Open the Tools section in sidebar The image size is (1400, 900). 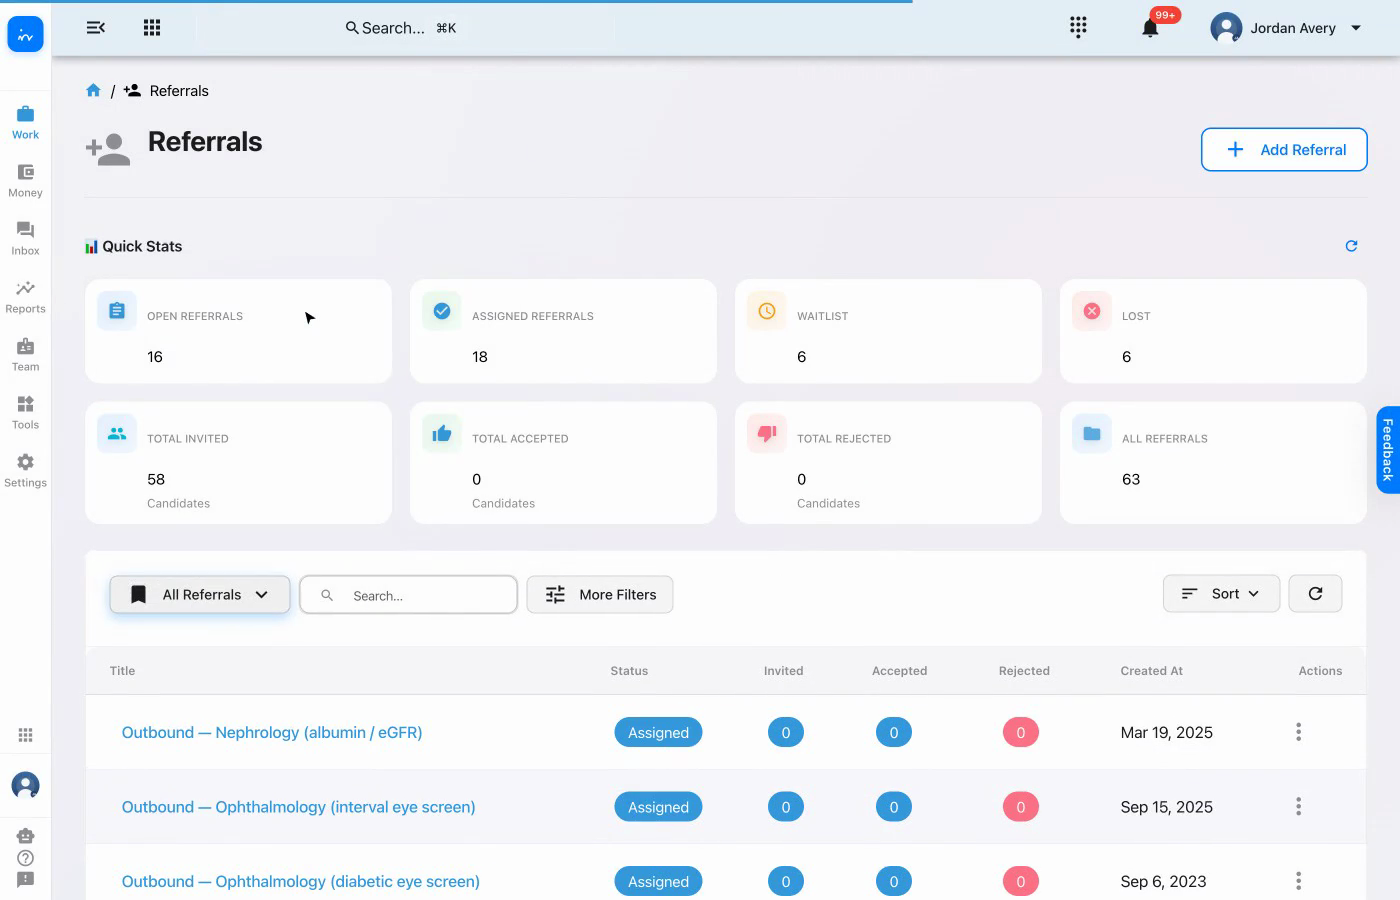coord(25,413)
